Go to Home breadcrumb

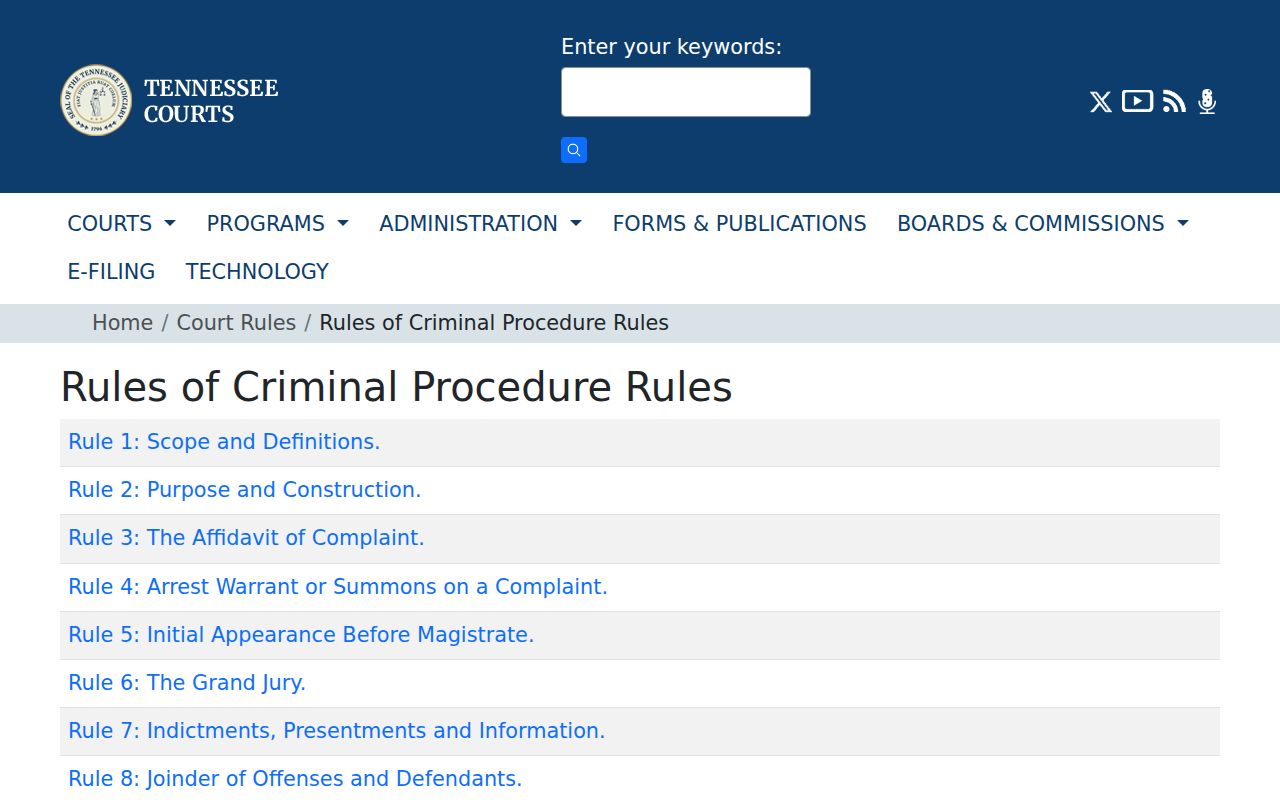tap(122, 323)
